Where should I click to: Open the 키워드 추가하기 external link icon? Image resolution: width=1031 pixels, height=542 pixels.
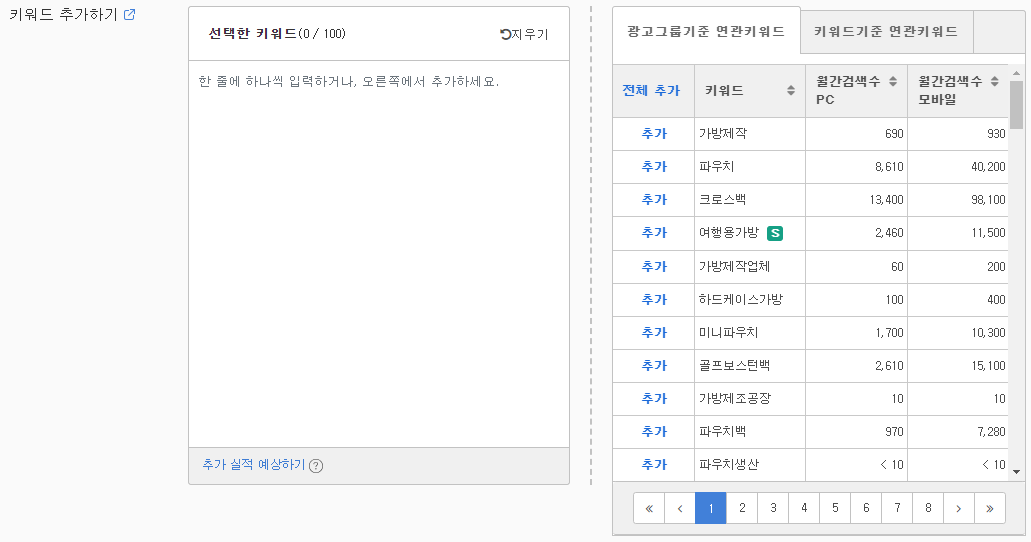point(130,14)
